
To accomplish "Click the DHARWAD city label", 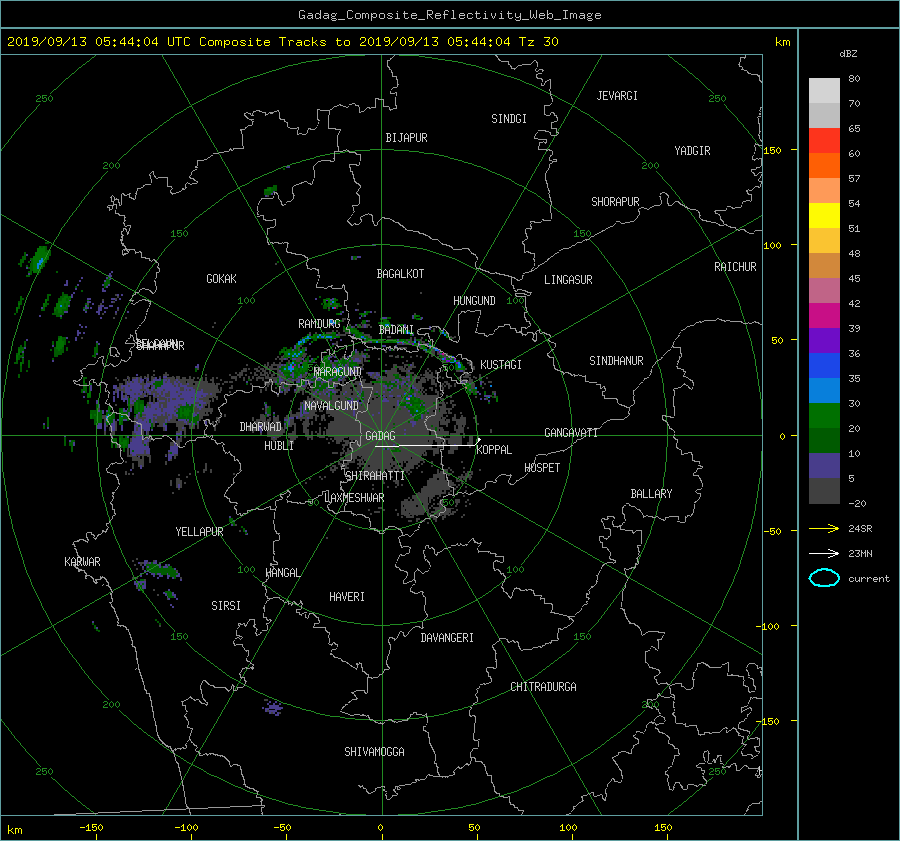I will [260, 427].
